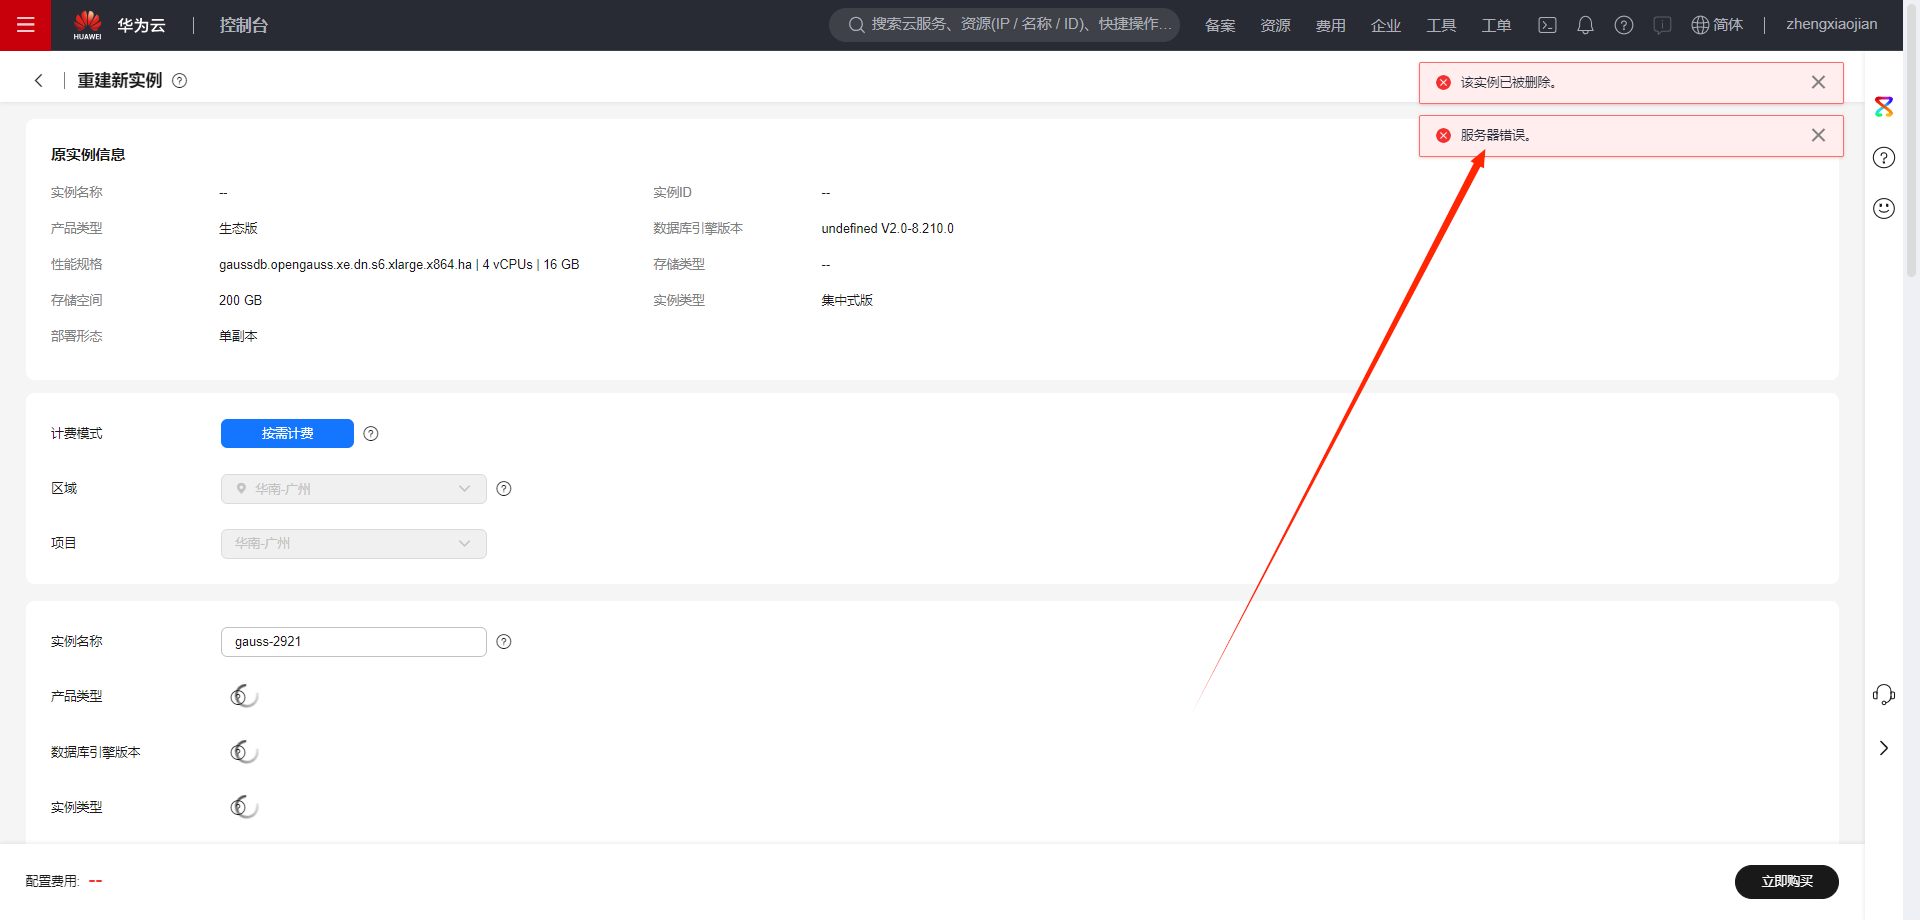Go back using the left arrow

(x=39, y=80)
